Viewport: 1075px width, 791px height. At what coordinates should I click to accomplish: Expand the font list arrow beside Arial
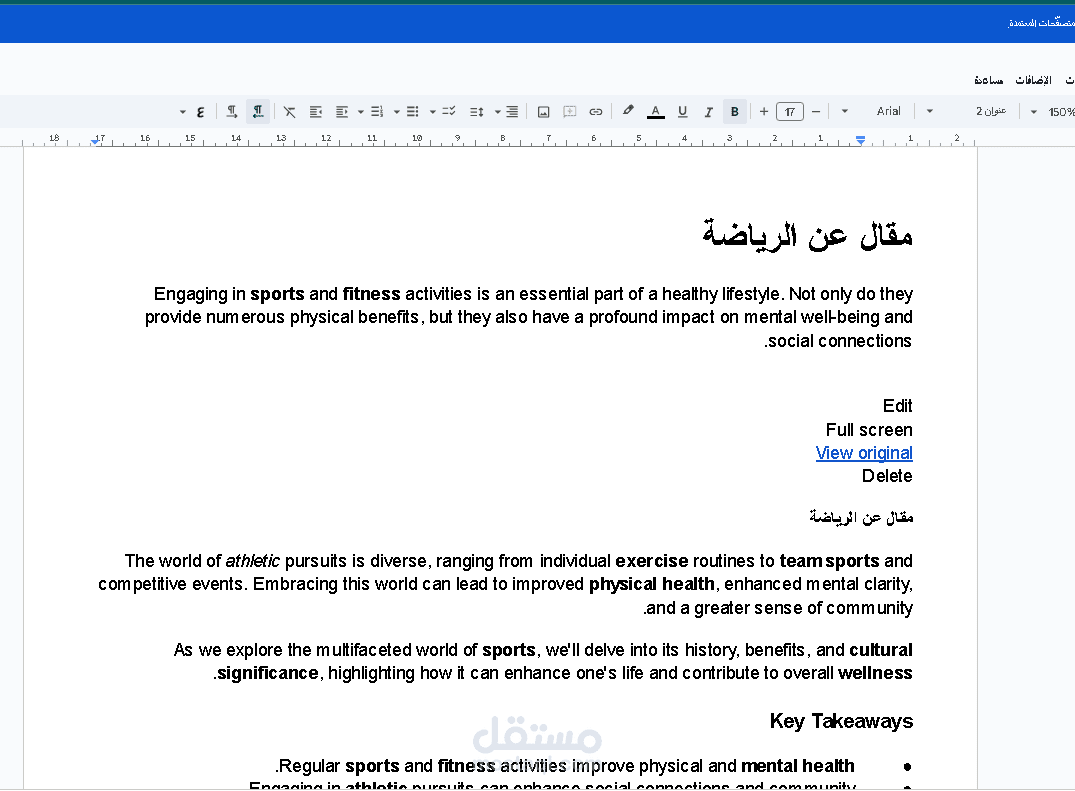845,111
